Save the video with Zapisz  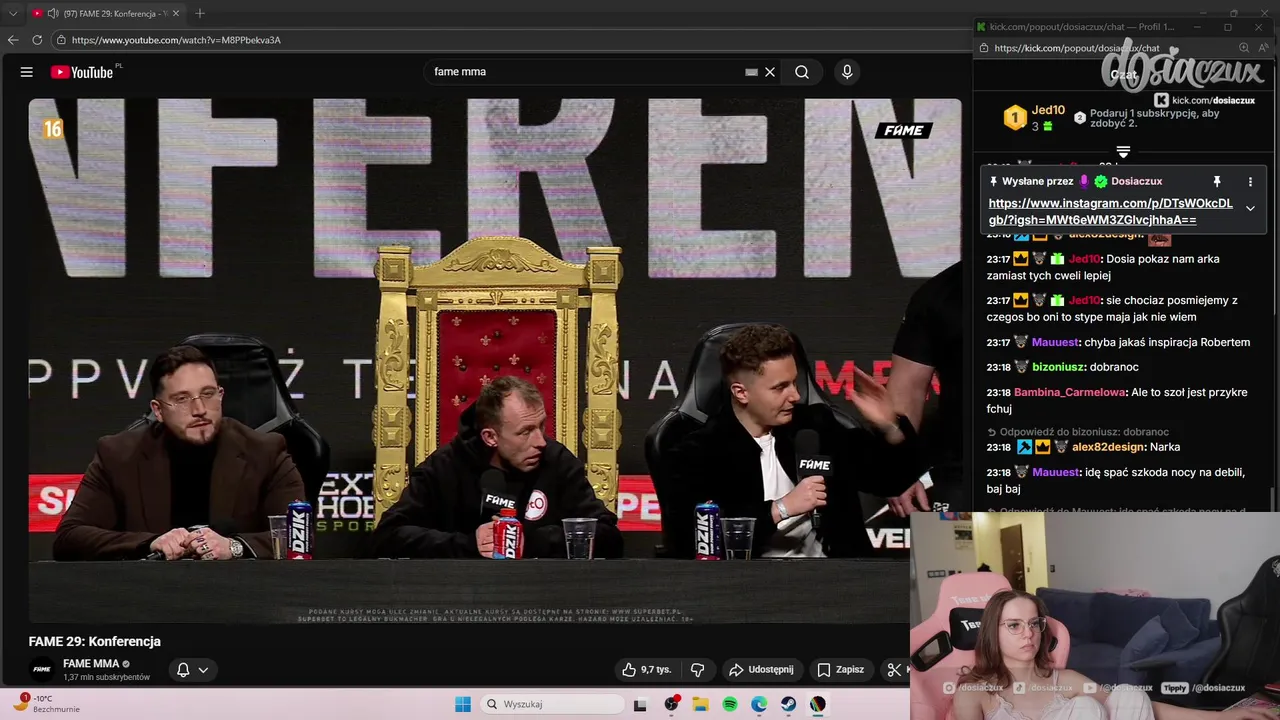tap(840, 670)
